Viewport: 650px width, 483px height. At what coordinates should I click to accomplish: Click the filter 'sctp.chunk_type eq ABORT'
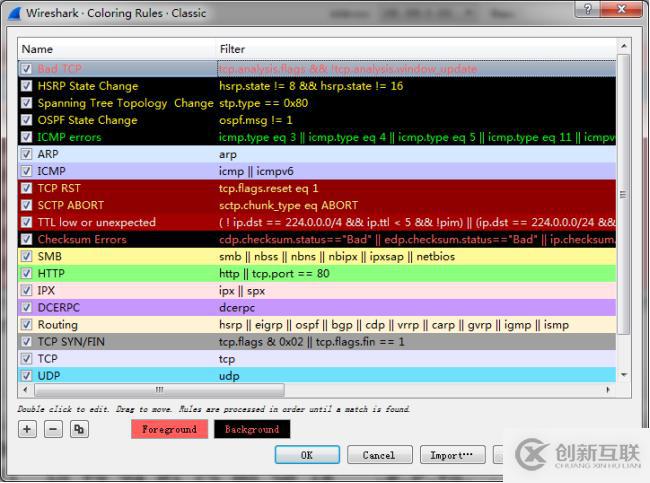tap(289, 205)
